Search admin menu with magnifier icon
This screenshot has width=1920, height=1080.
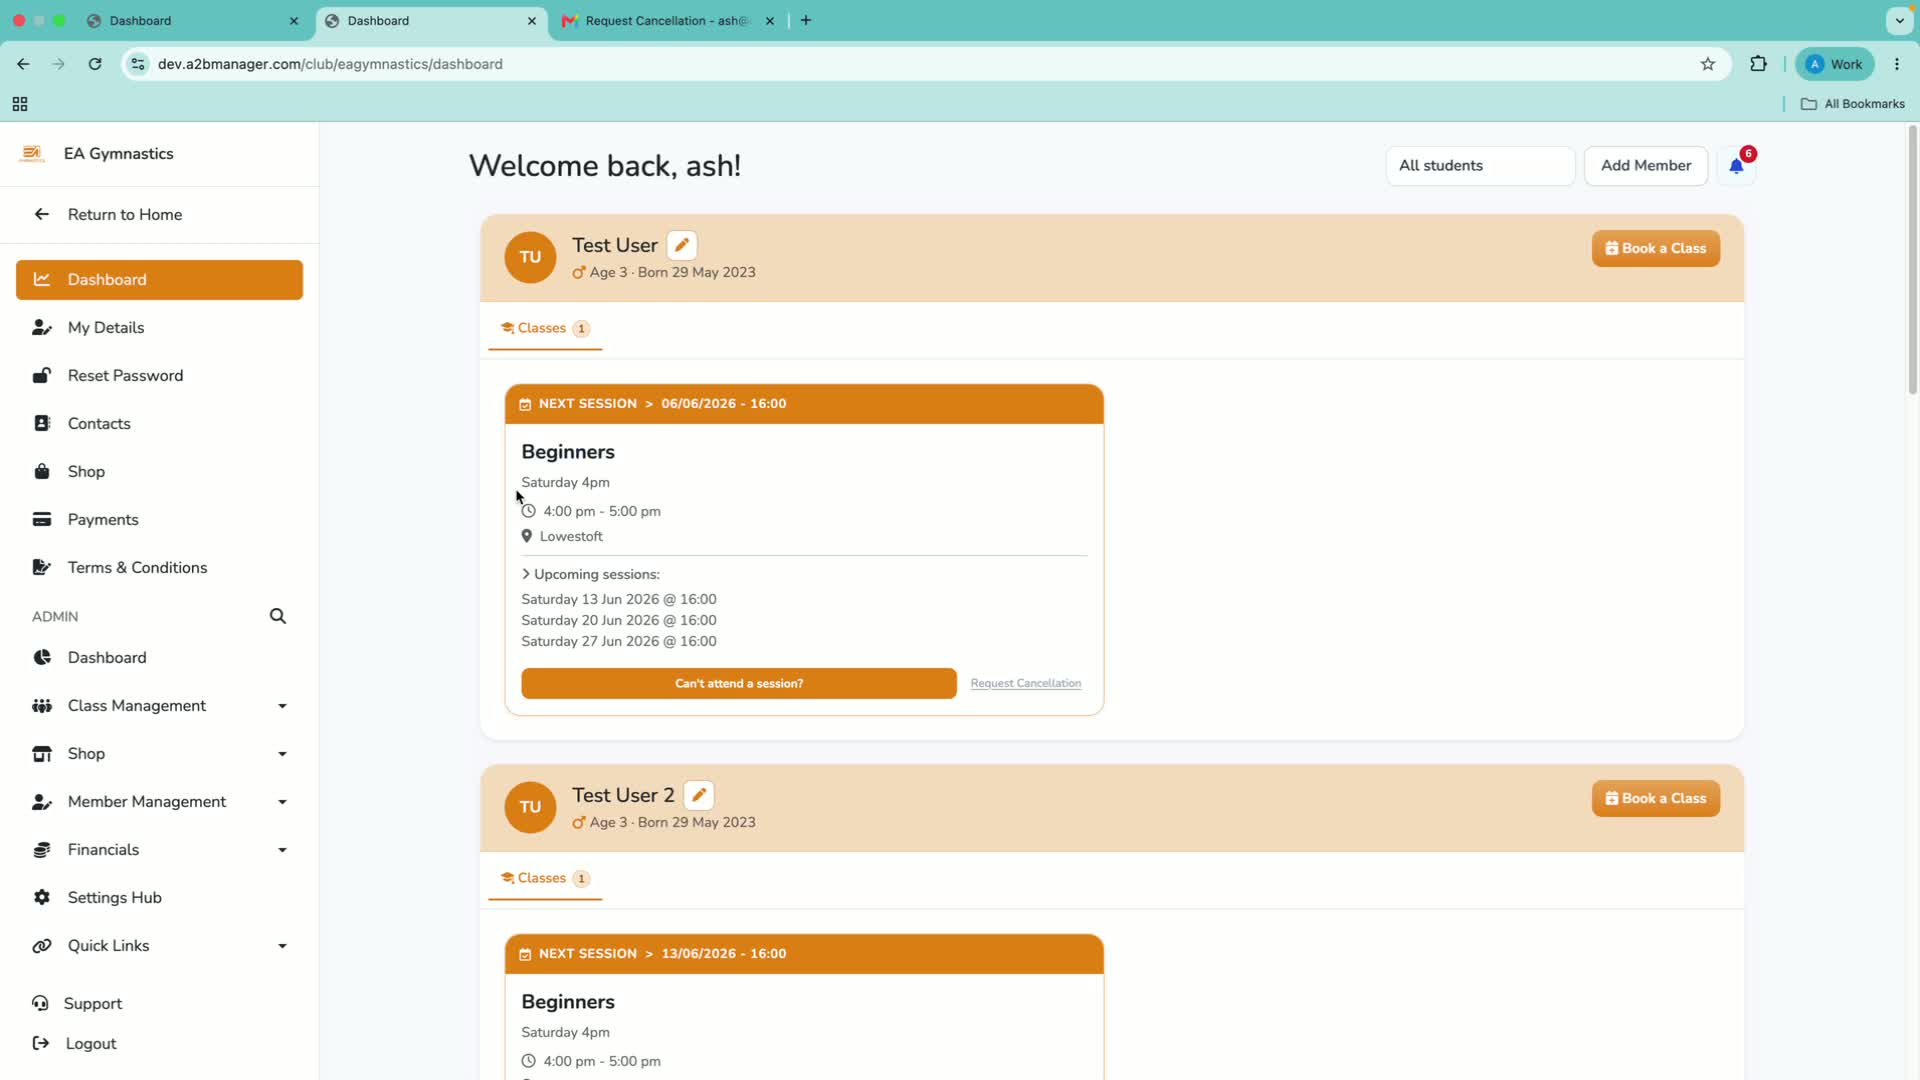pos(278,616)
